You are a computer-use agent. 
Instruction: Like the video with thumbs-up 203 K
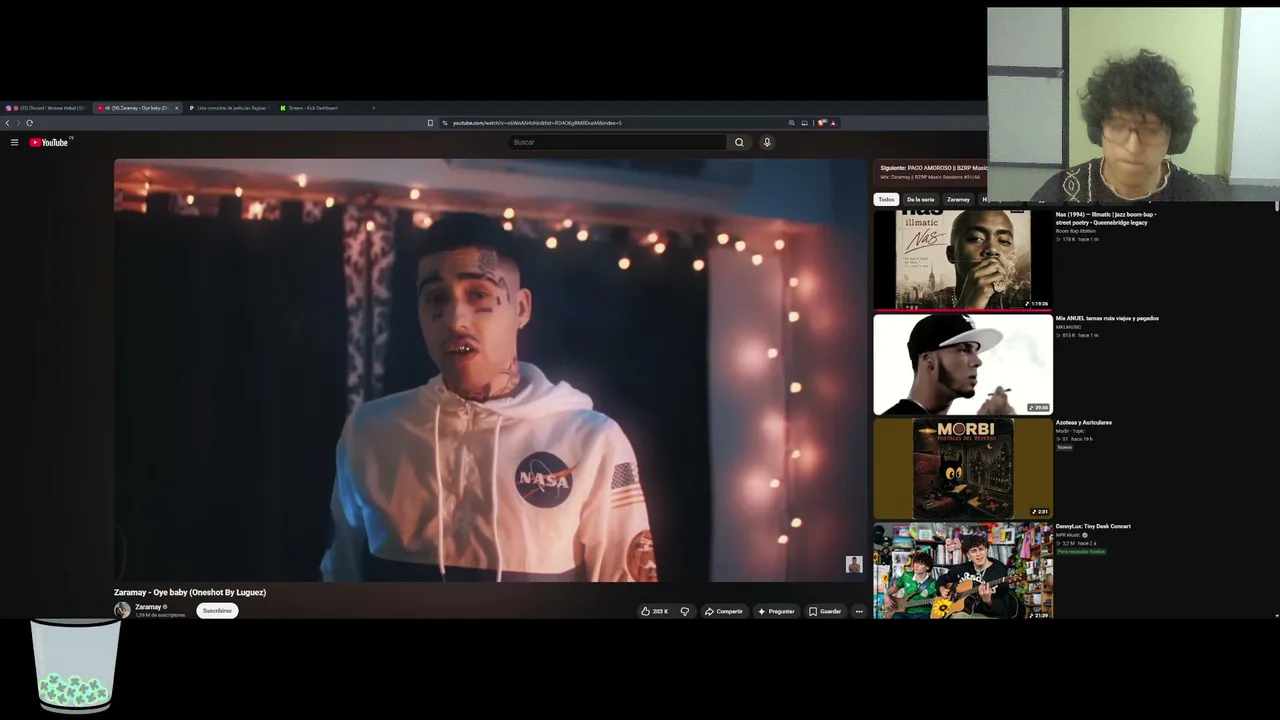(x=654, y=611)
